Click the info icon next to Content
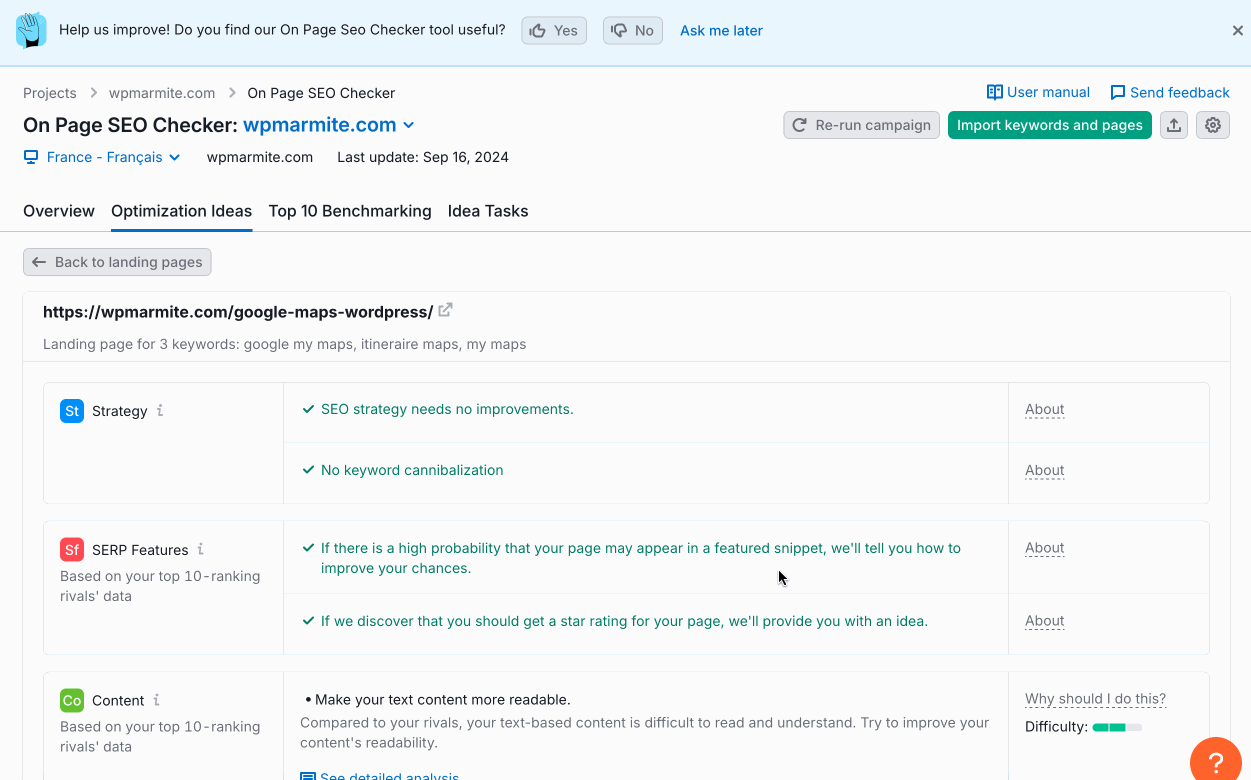The height and width of the screenshot is (780, 1251). (x=156, y=700)
